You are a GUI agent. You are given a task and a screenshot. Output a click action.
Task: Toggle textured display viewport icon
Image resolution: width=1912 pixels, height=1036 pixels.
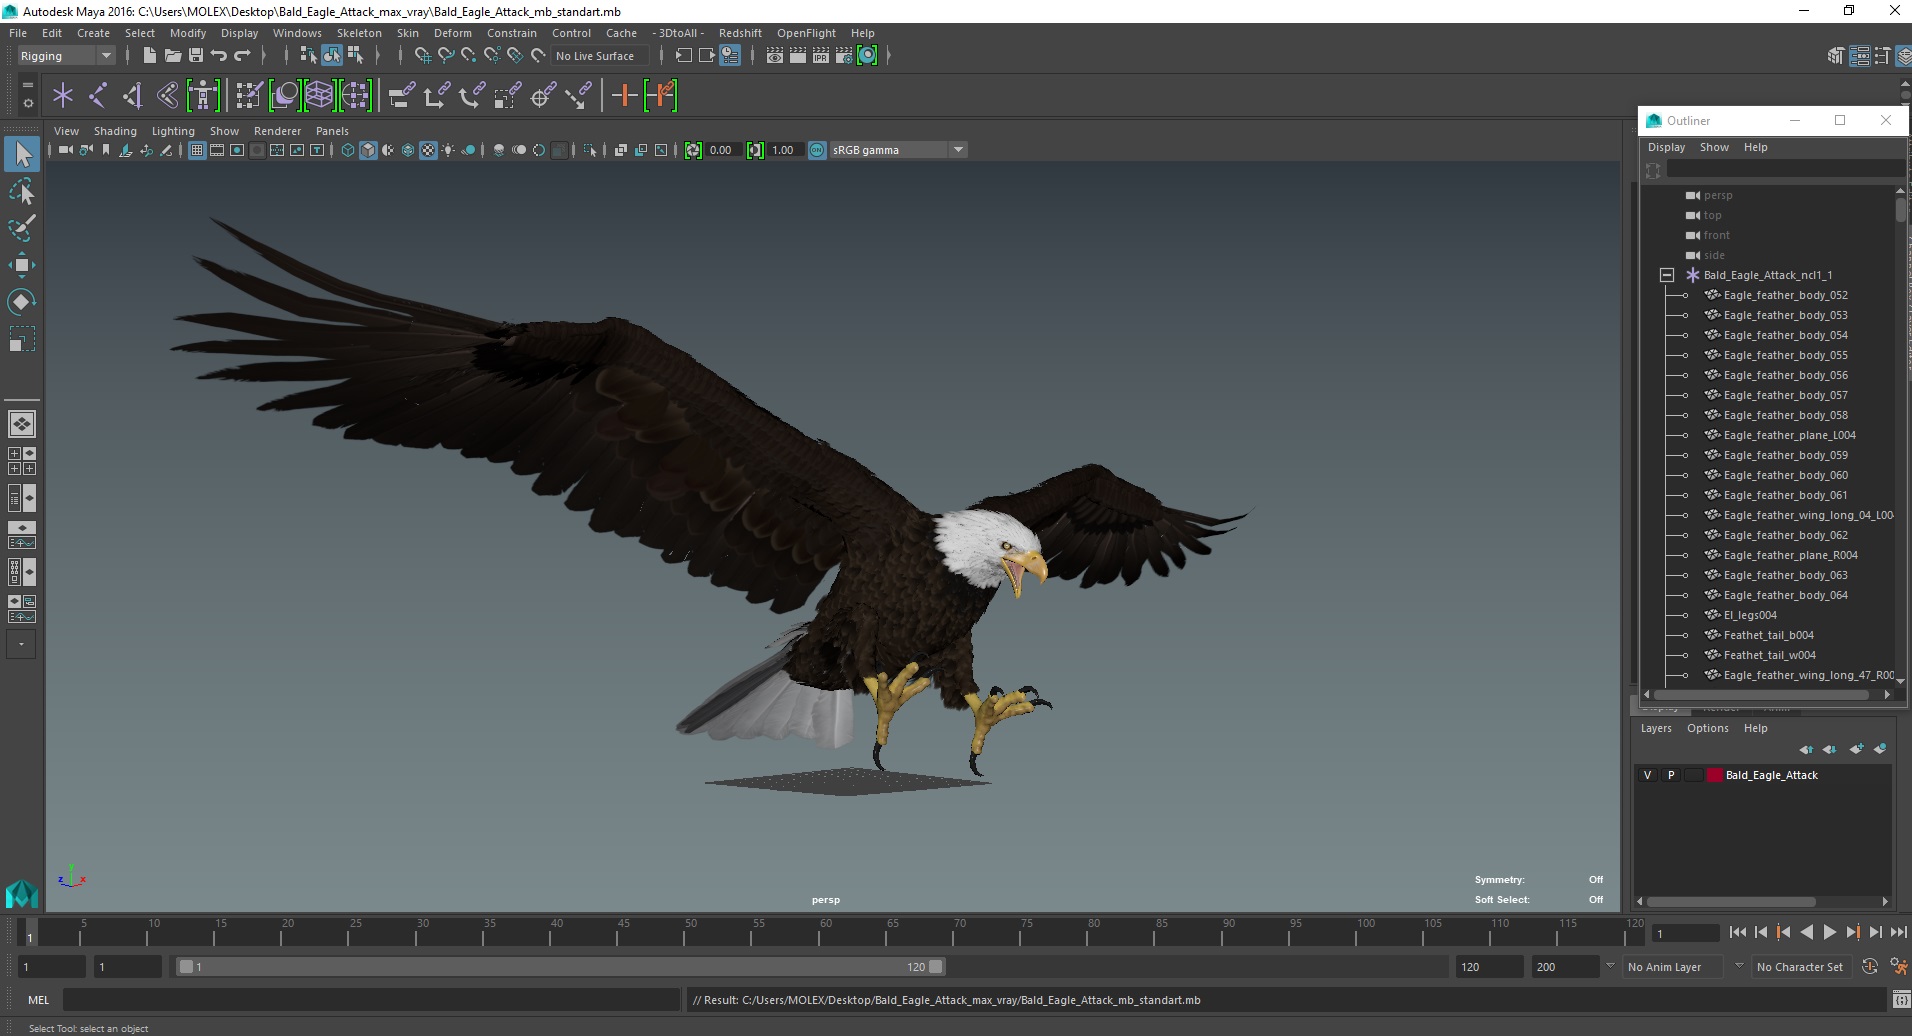428,150
